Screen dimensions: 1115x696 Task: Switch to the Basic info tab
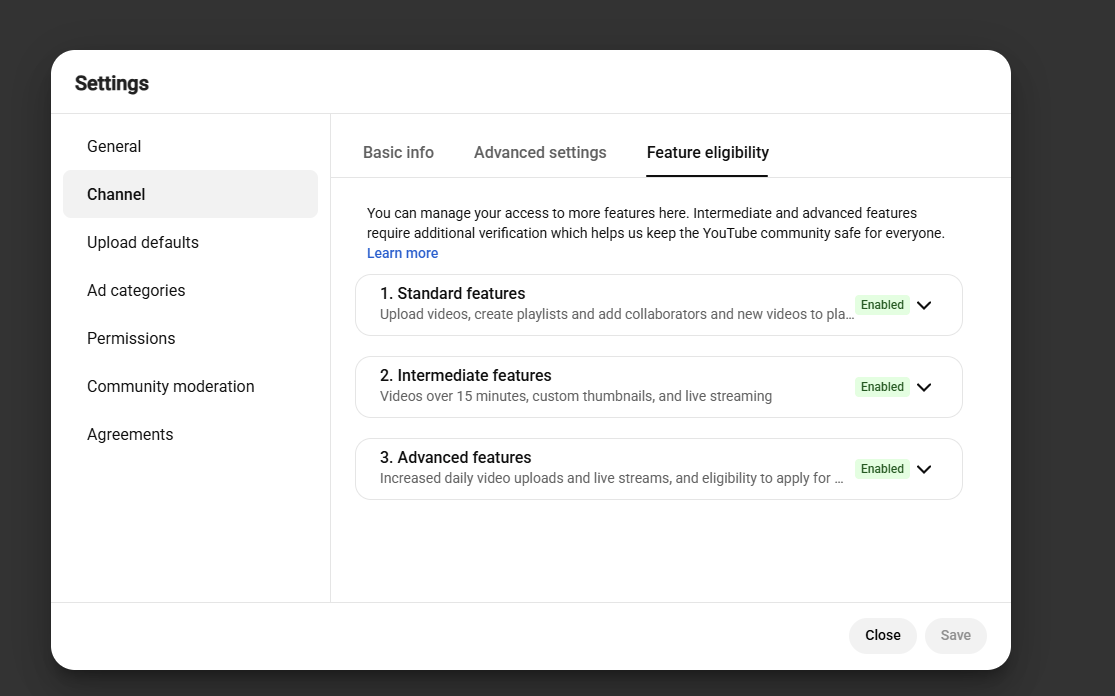coord(398,152)
